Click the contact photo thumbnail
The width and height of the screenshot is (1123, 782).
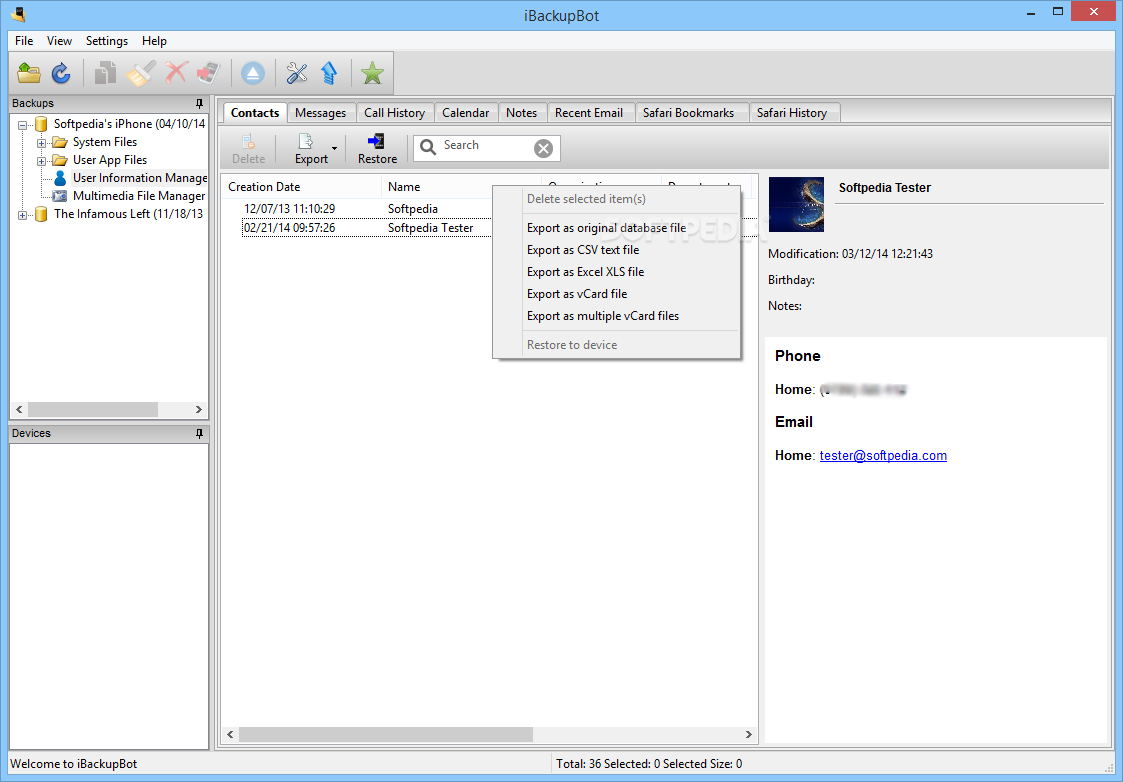pyautogui.click(x=796, y=204)
